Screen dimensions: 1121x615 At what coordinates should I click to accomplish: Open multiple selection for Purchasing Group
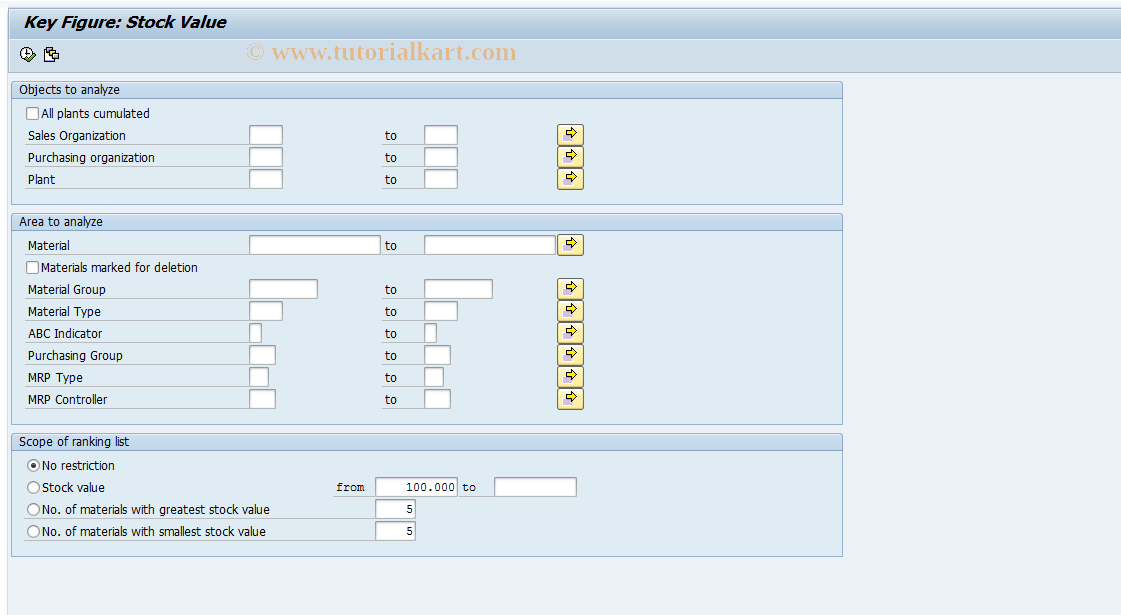570,354
